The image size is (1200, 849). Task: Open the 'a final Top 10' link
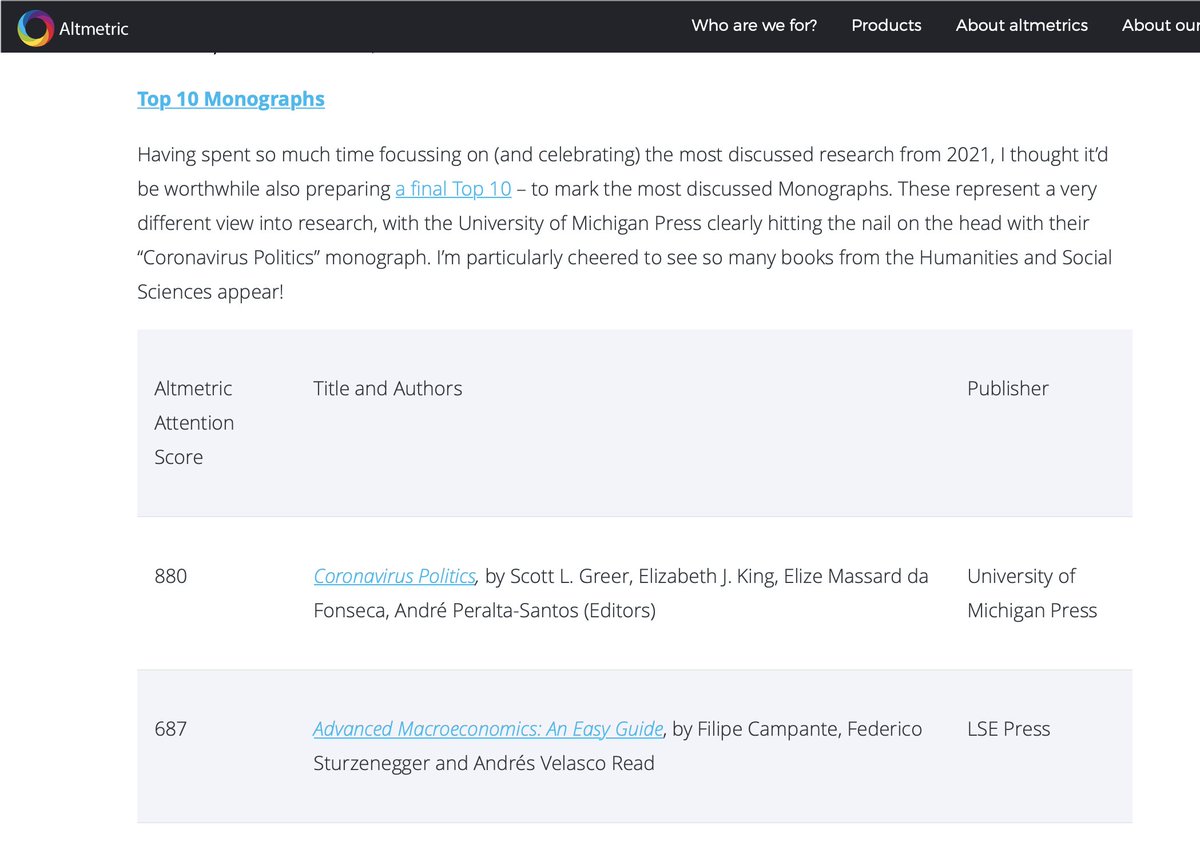coord(453,188)
